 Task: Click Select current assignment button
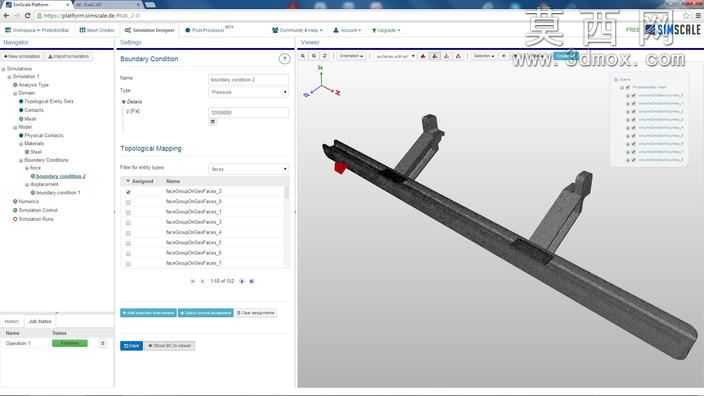[206, 313]
